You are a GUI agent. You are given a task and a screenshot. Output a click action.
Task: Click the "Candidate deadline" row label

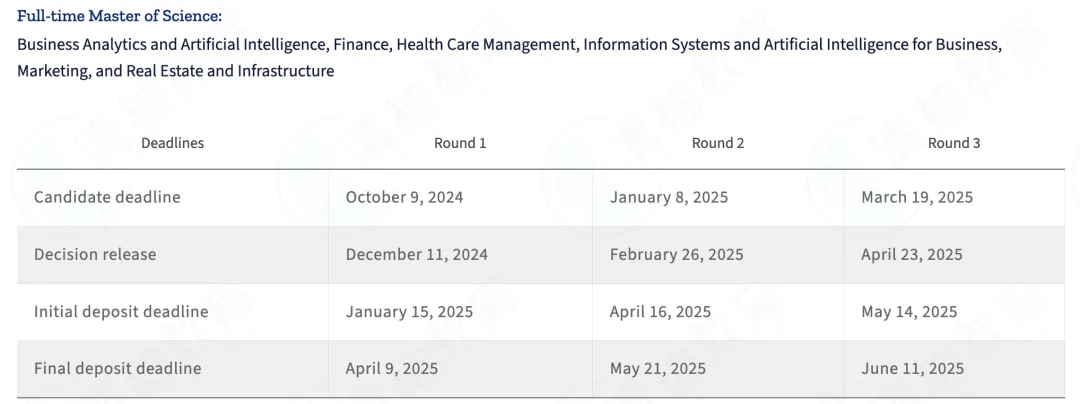click(107, 197)
